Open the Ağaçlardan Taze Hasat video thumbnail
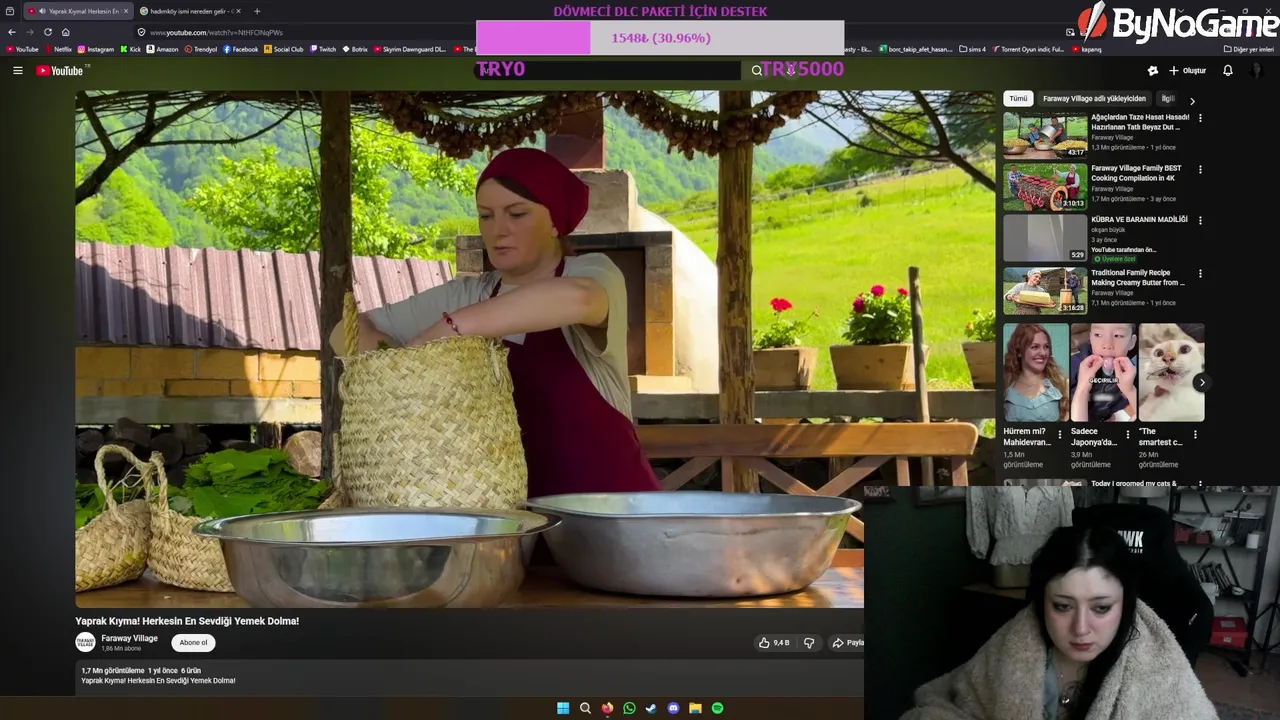 [x=1045, y=135]
